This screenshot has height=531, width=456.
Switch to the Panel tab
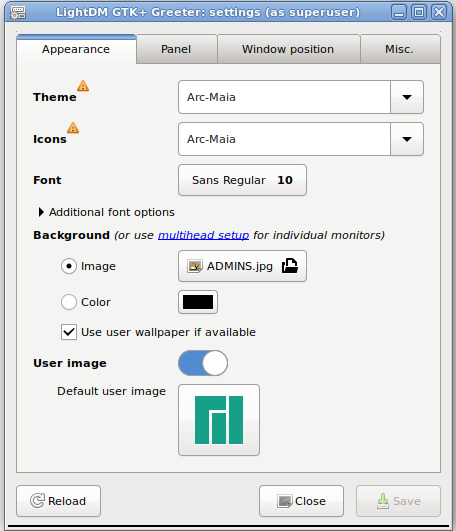coord(176,49)
